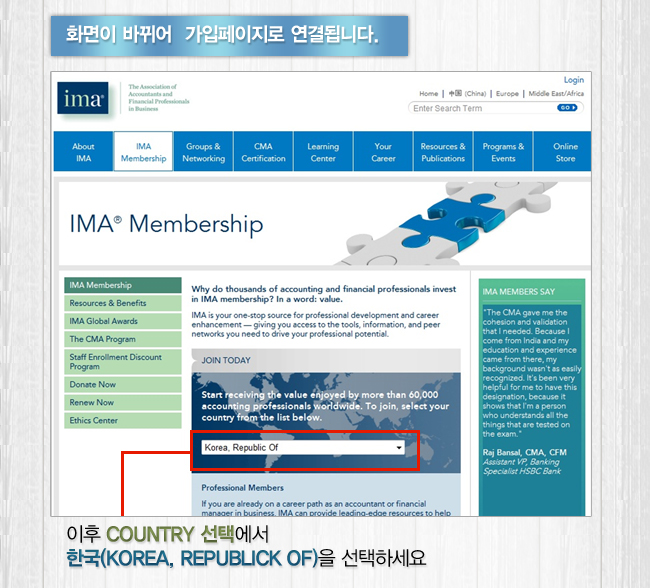This screenshot has height=588, width=650.
Task: Select IMA Membership in the sidebar
Action: click(123, 285)
